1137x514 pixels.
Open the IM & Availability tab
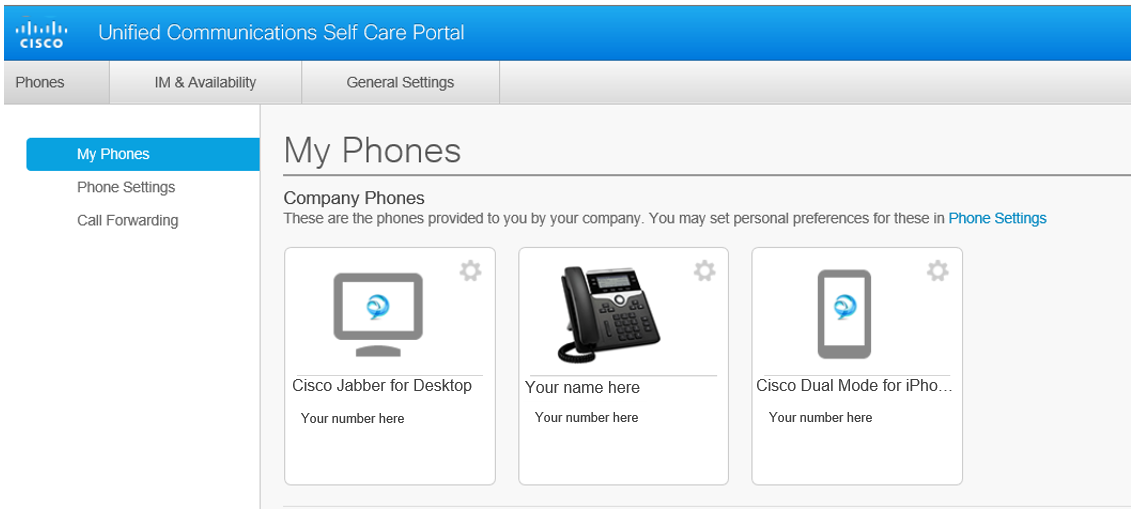click(x=205, y=83)
